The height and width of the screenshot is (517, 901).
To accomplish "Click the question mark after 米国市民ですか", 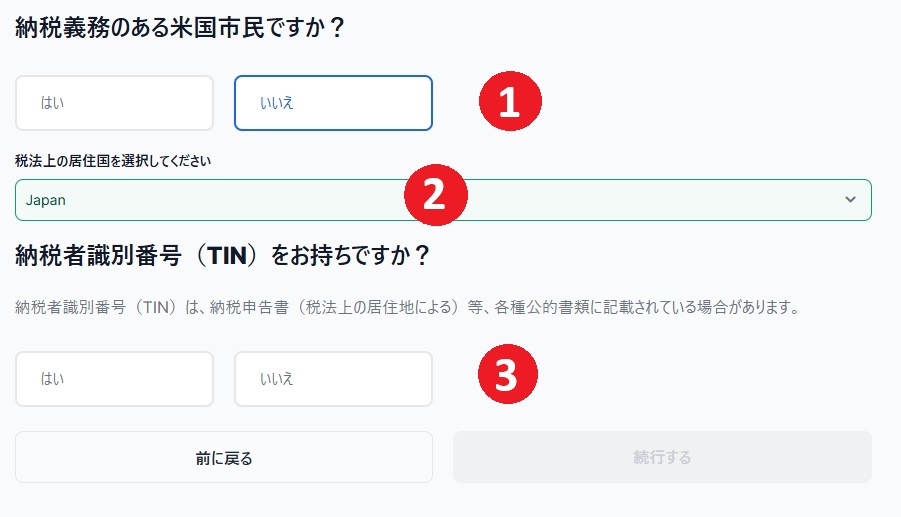I will pos(337,28).
